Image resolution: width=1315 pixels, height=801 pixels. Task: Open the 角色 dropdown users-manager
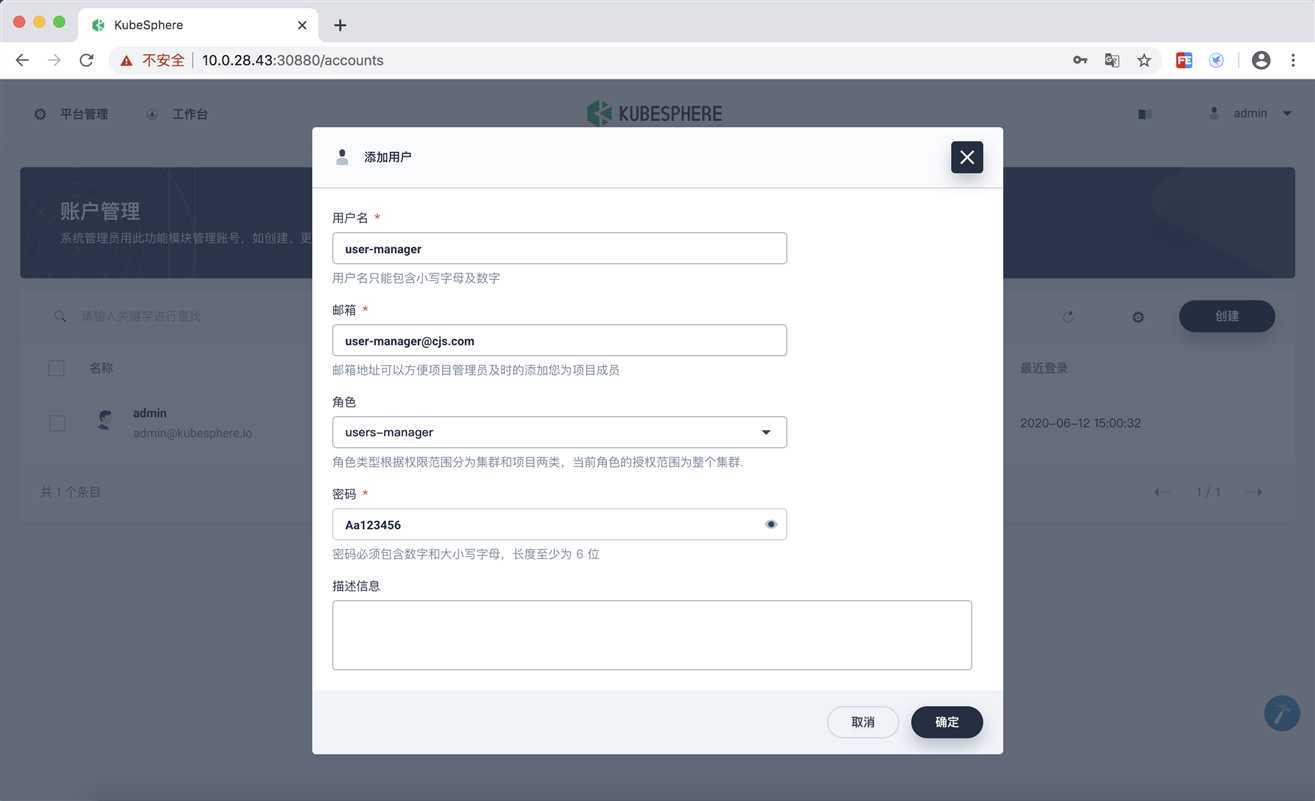(559, 432)
